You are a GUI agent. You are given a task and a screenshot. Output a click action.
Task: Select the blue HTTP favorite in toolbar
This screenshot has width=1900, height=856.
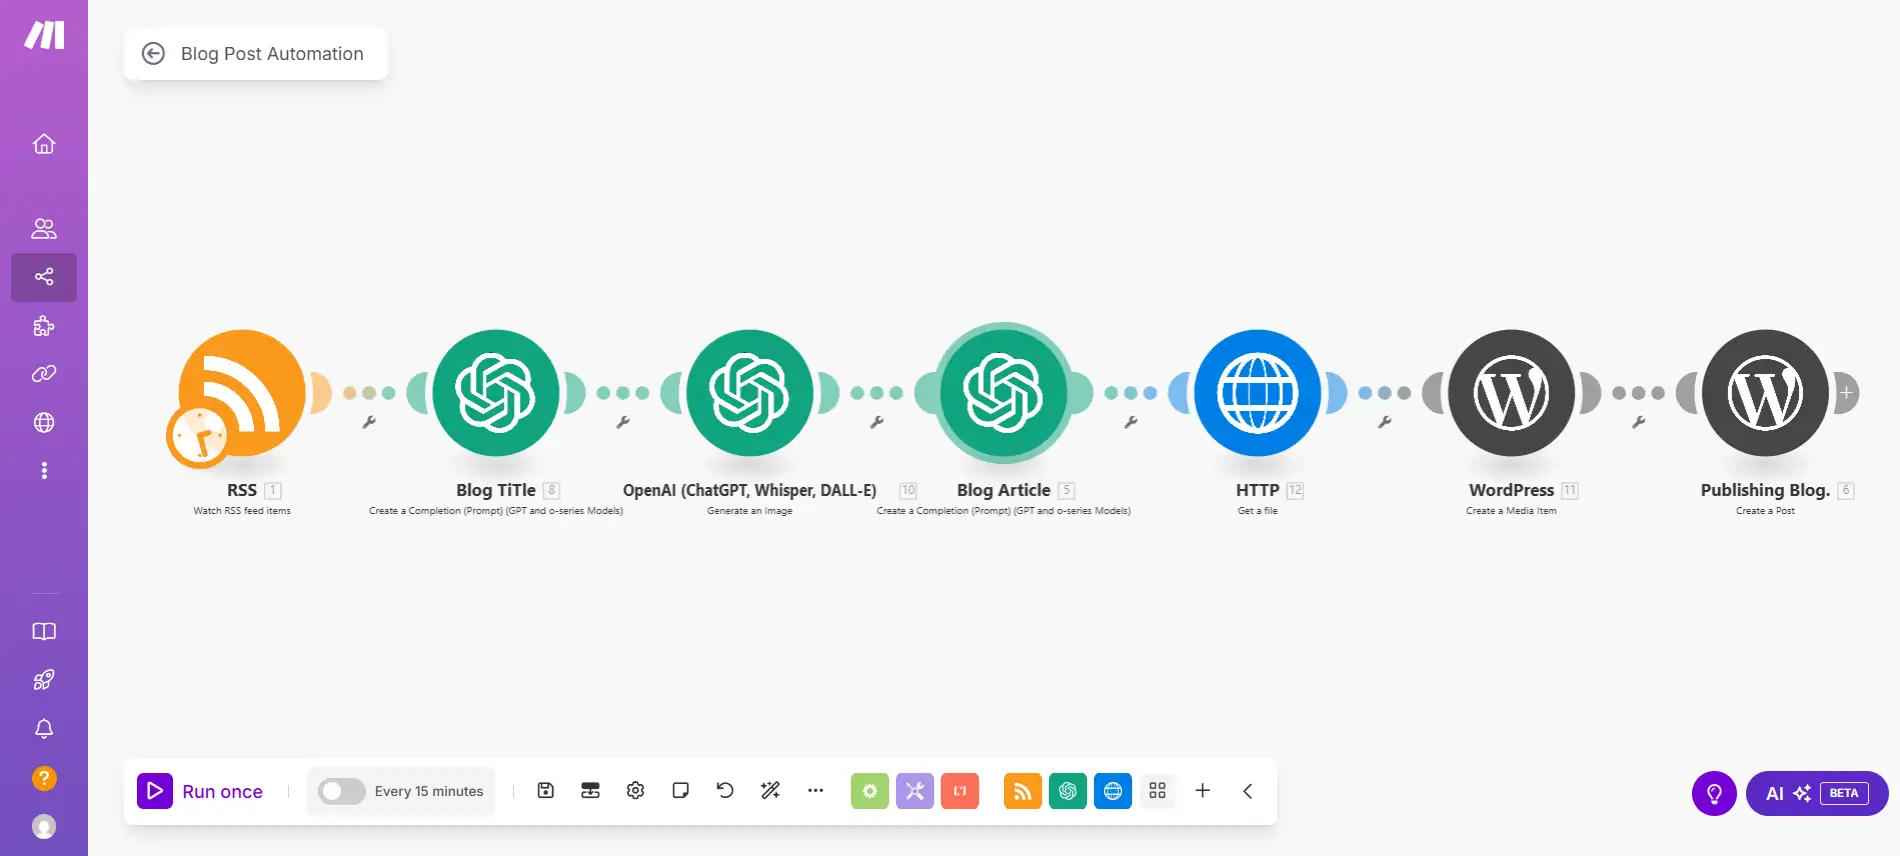point(1112,791)
